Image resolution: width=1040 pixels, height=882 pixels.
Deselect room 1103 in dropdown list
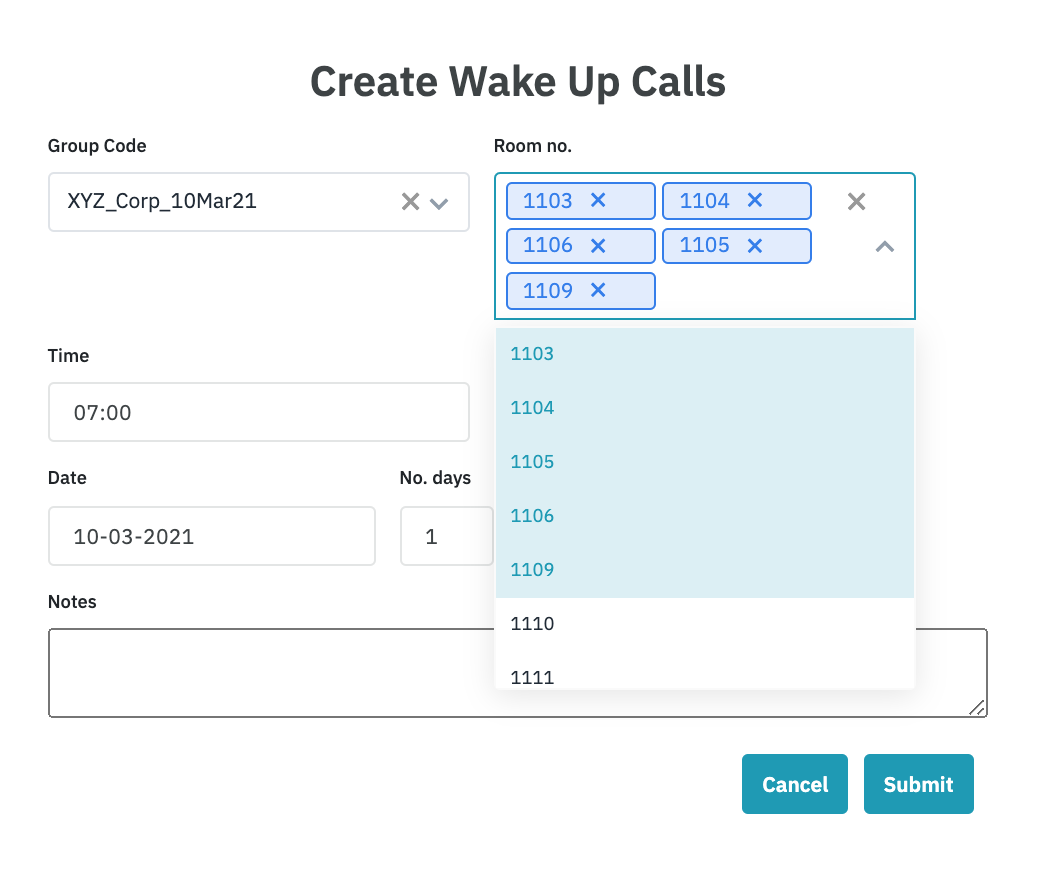704,354
